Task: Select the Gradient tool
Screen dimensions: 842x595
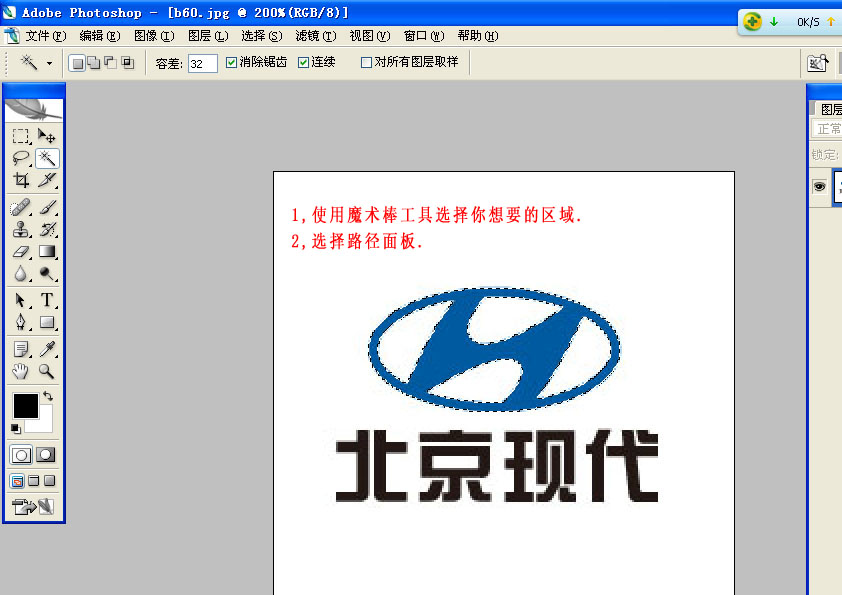Action: [x=47, y=251]
